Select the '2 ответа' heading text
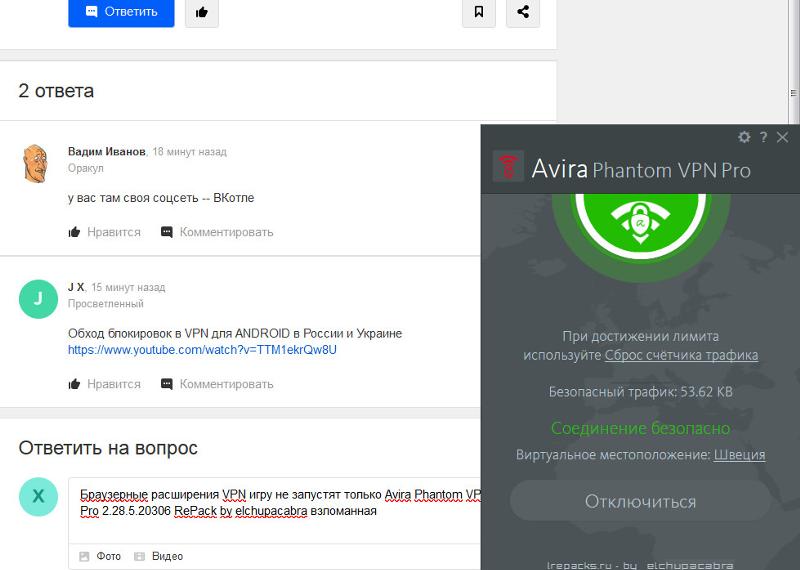 (x=56, y=91)
